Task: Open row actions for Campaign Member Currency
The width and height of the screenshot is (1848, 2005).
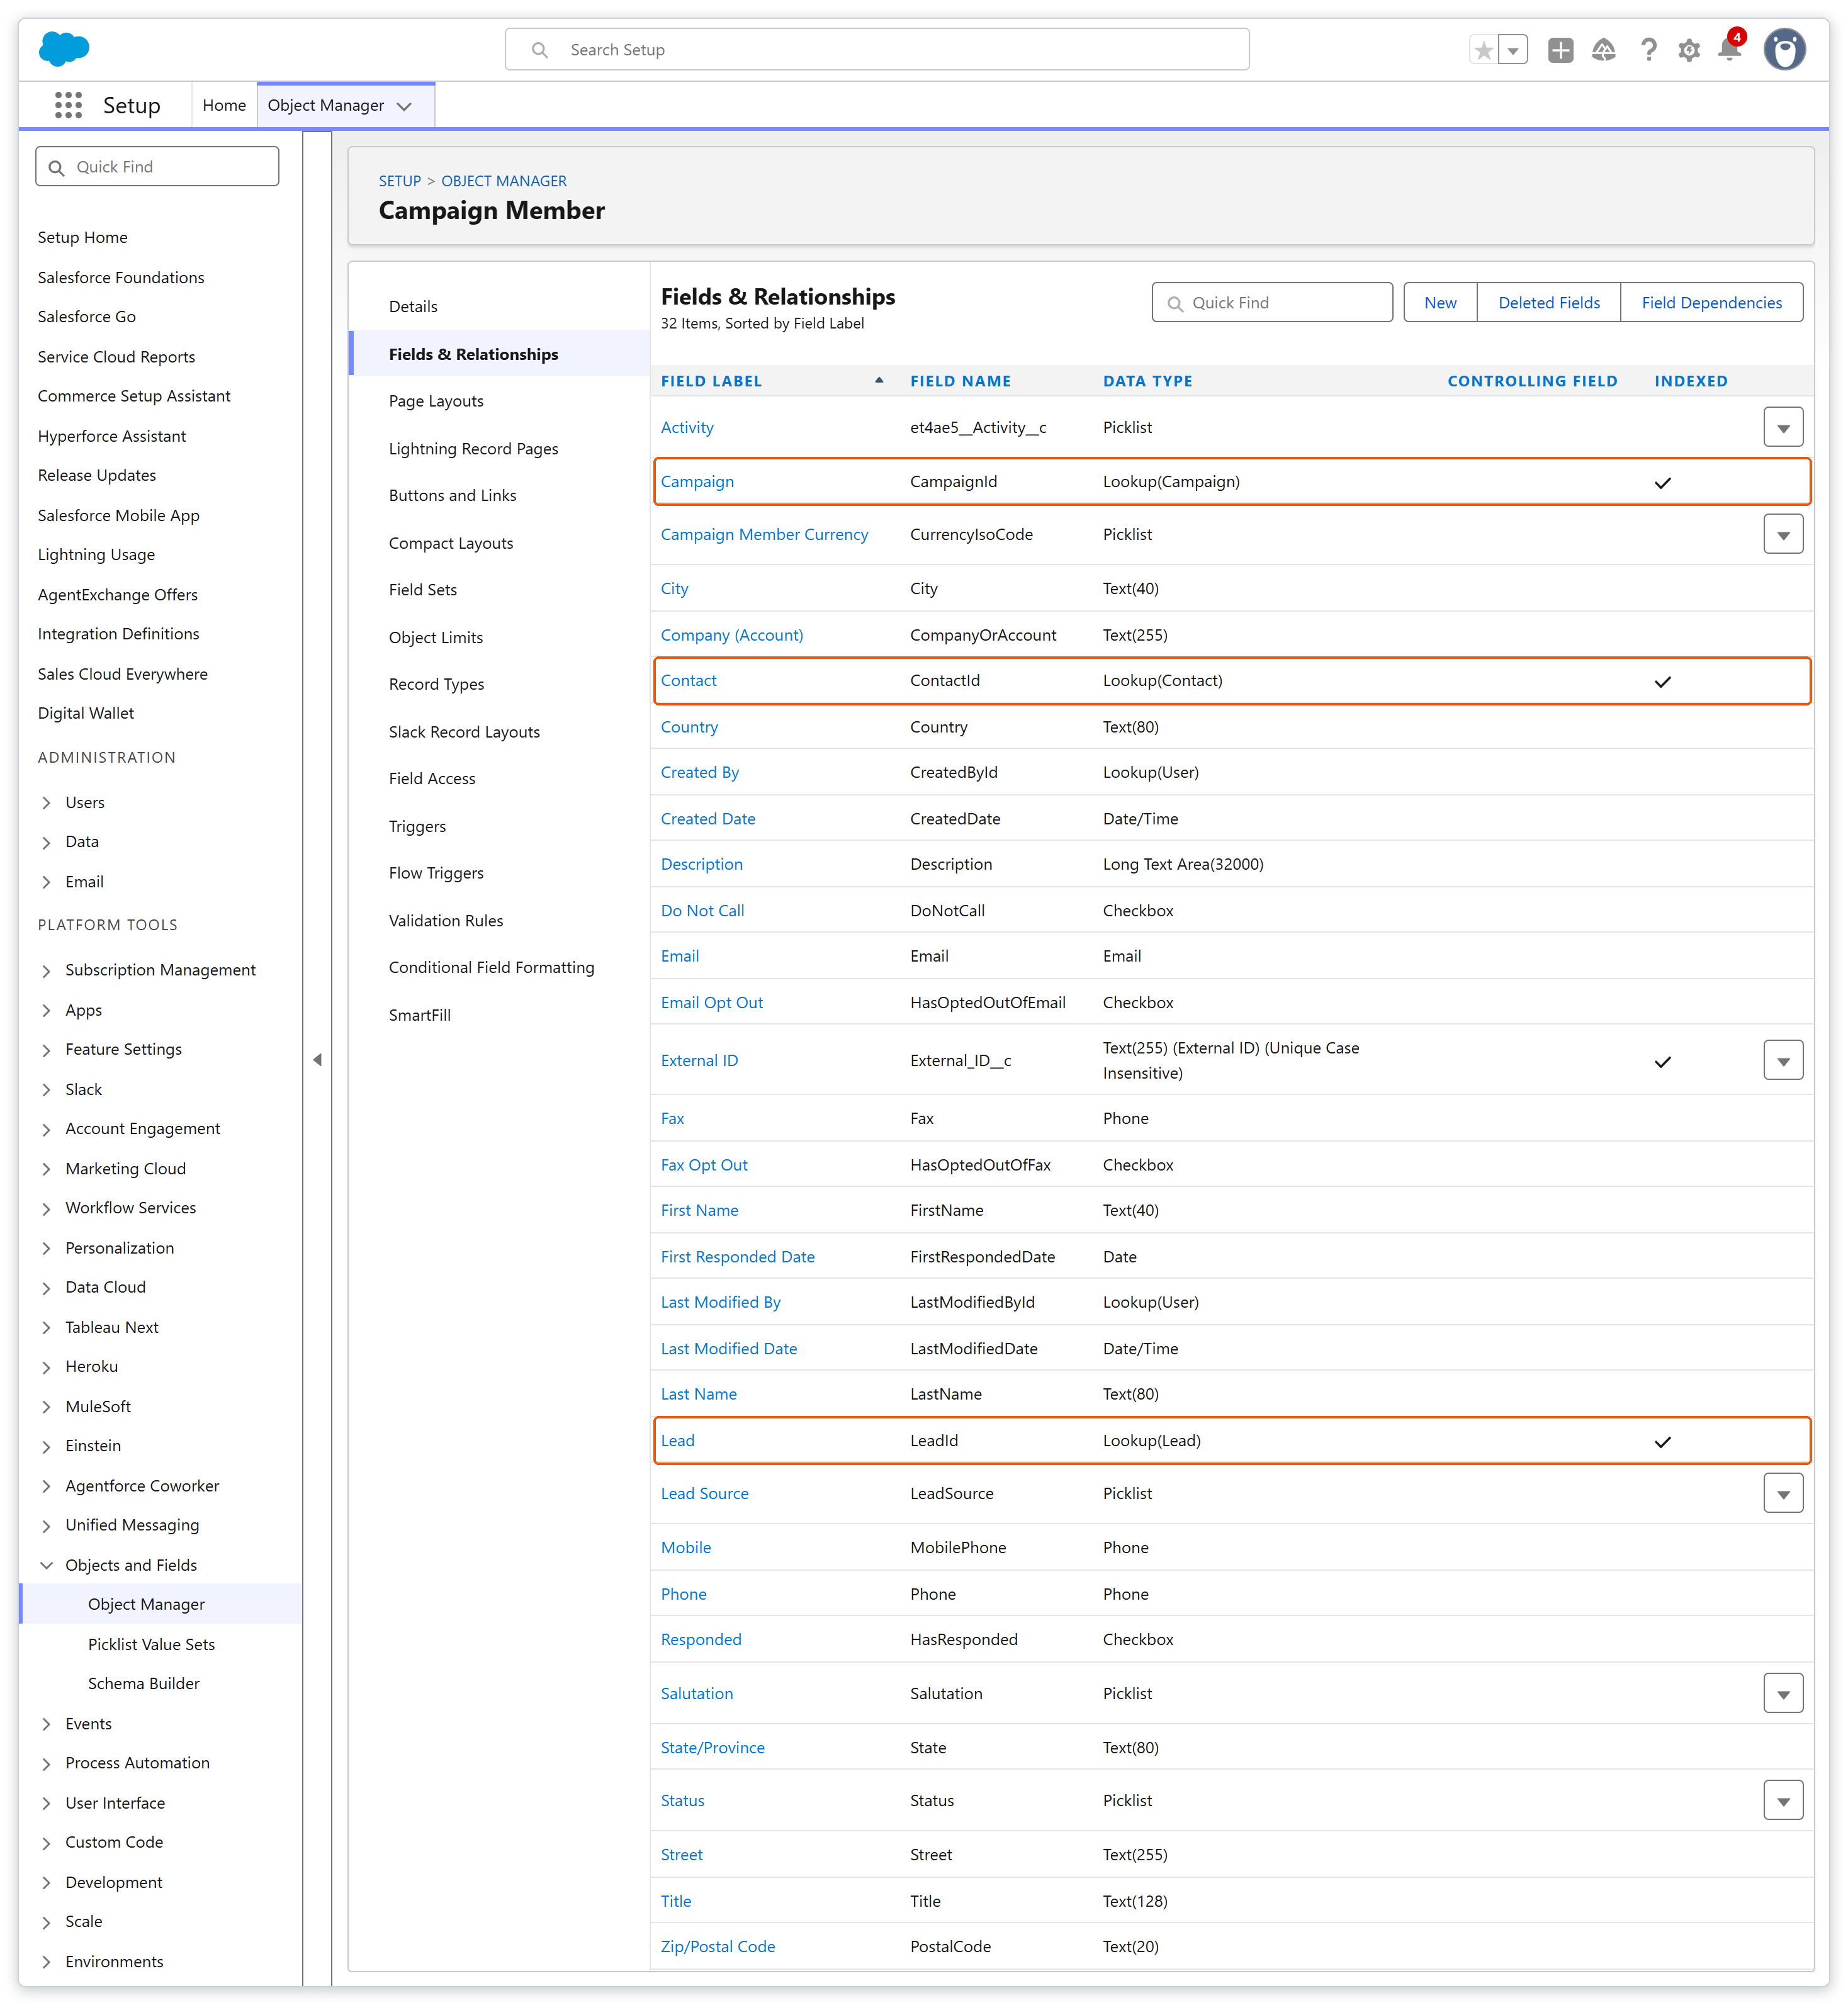Action: click(x=1783, y=534)
